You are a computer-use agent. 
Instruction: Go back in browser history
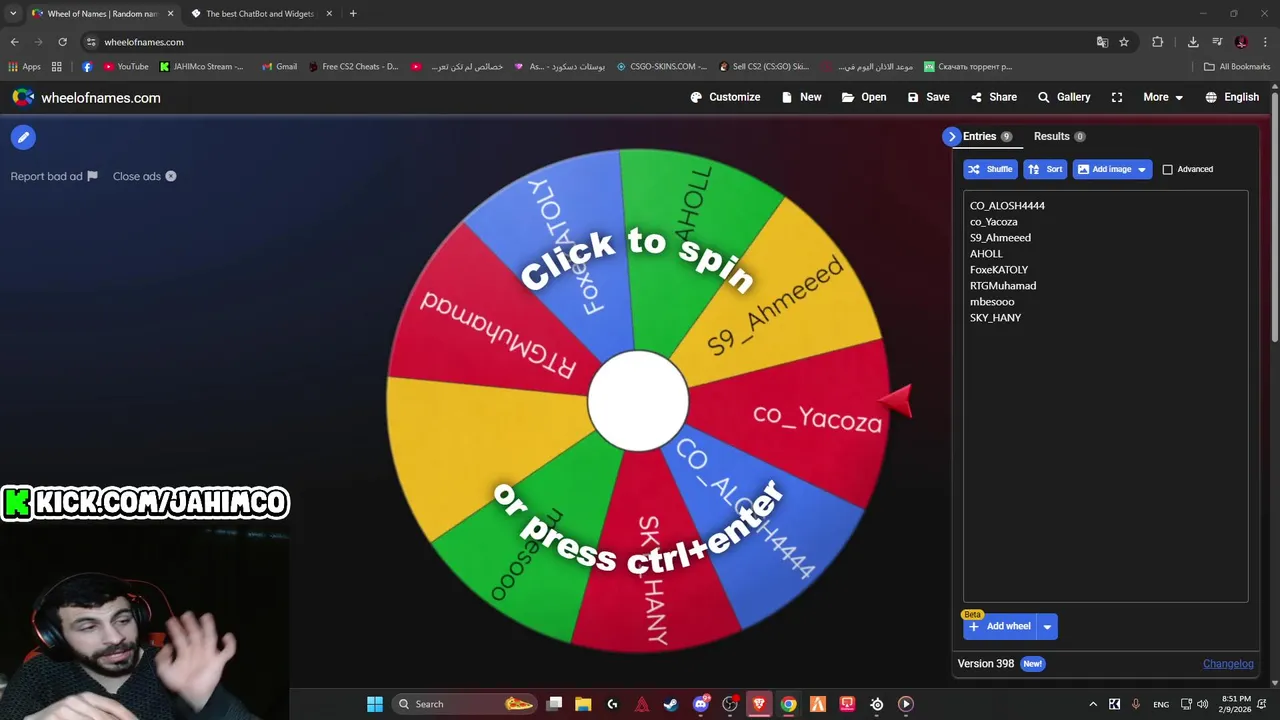pos(14,42)
